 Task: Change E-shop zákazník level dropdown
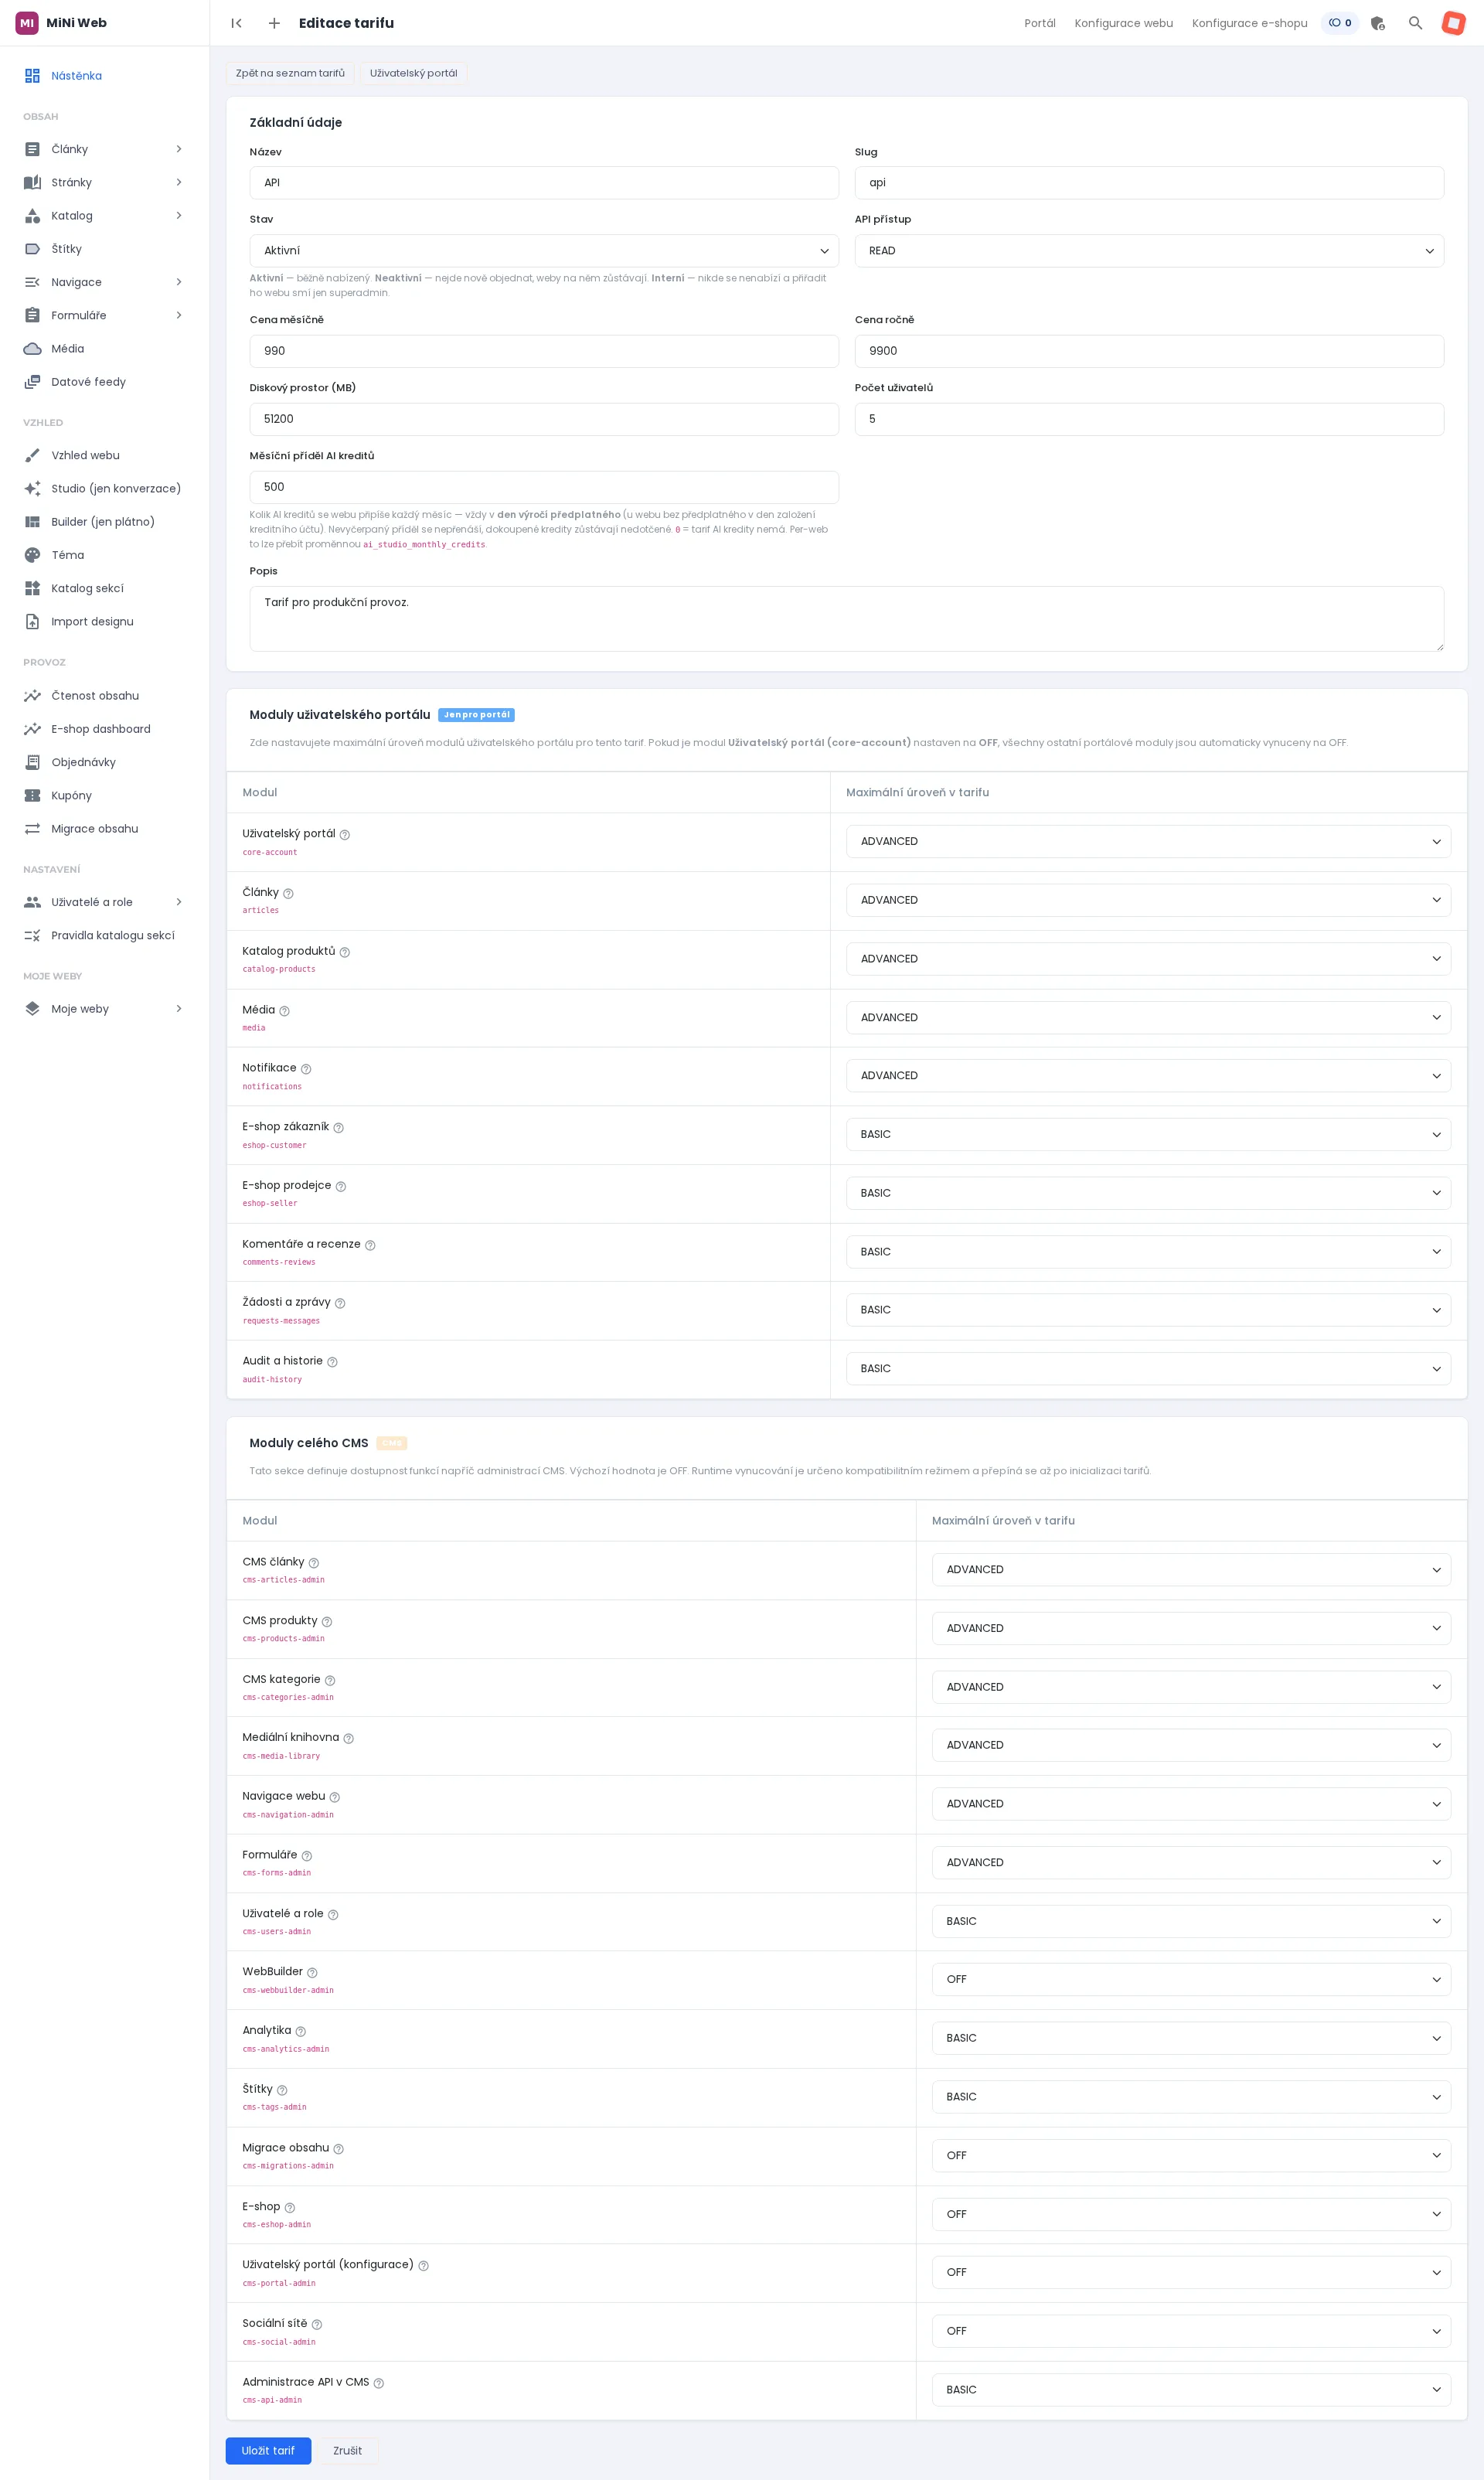[1148, 1135]
